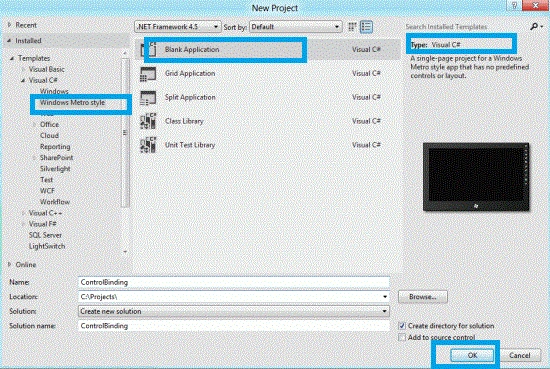Cancel the New Project dialog
The height and width of the screenshot is (369, 550).
tap(519, 355)
